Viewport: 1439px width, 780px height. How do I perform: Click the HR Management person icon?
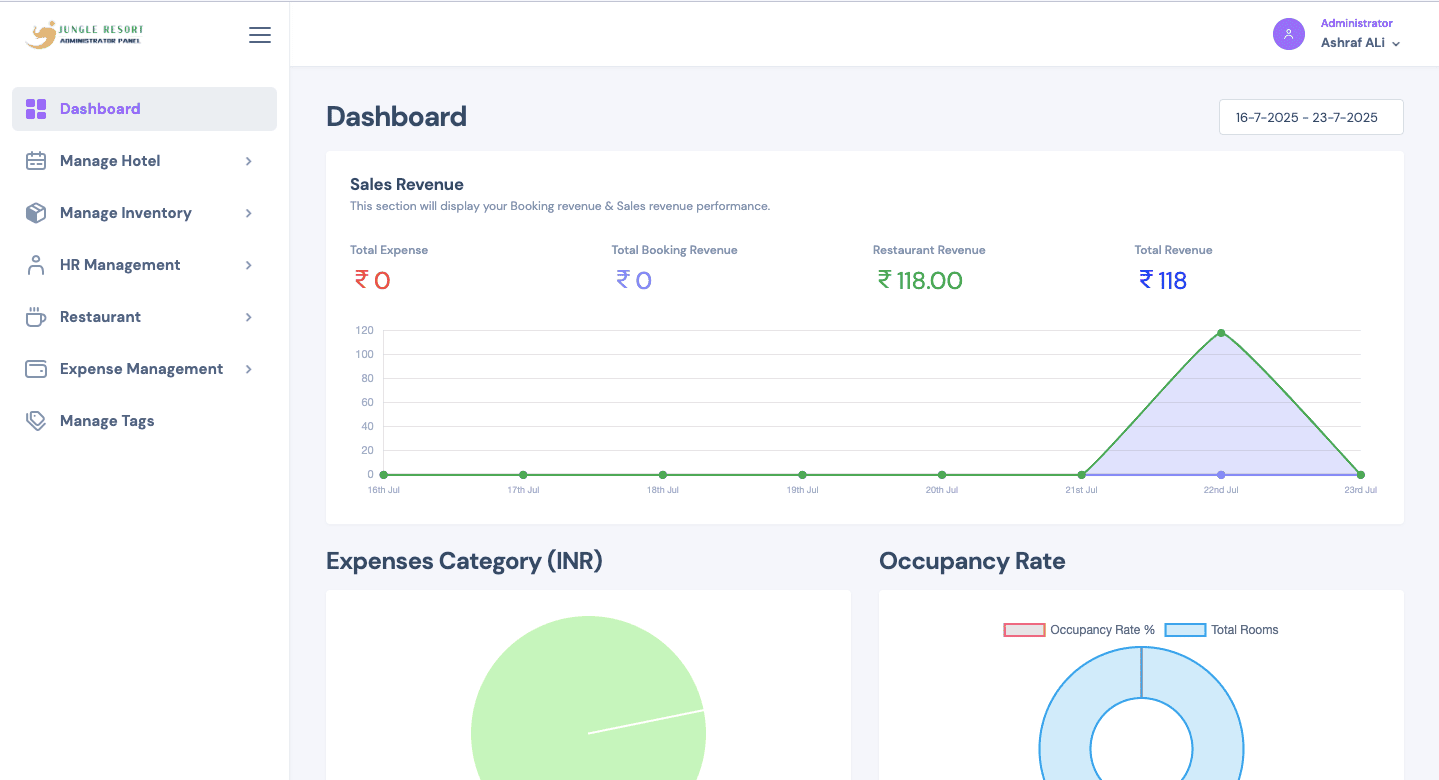pyautogui.click(x=36, y=265)
